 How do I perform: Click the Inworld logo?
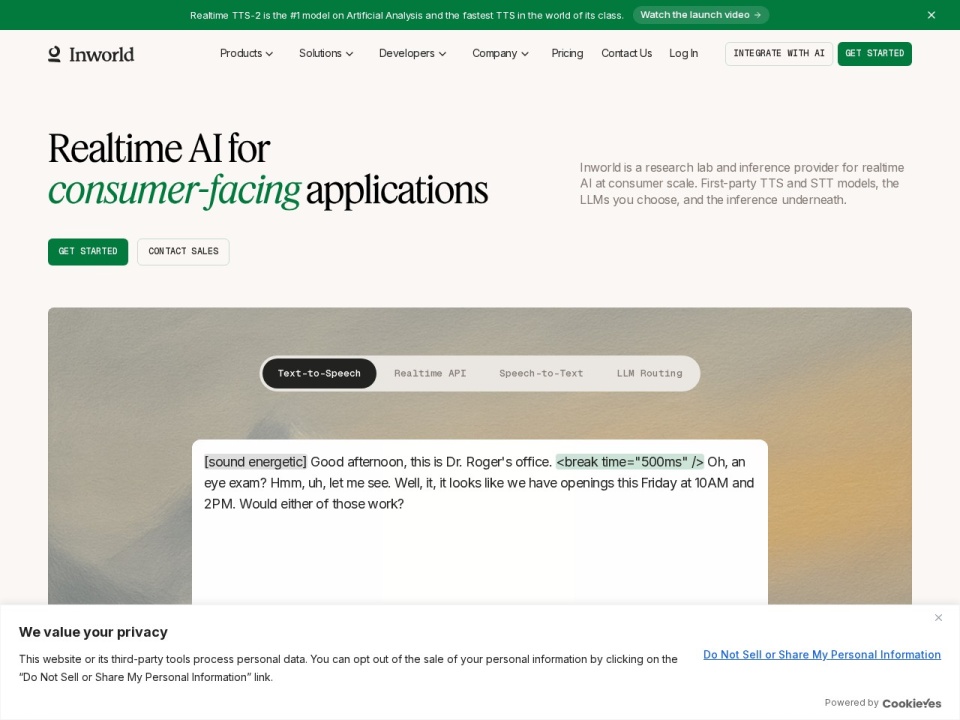click(x=91, y=54)
